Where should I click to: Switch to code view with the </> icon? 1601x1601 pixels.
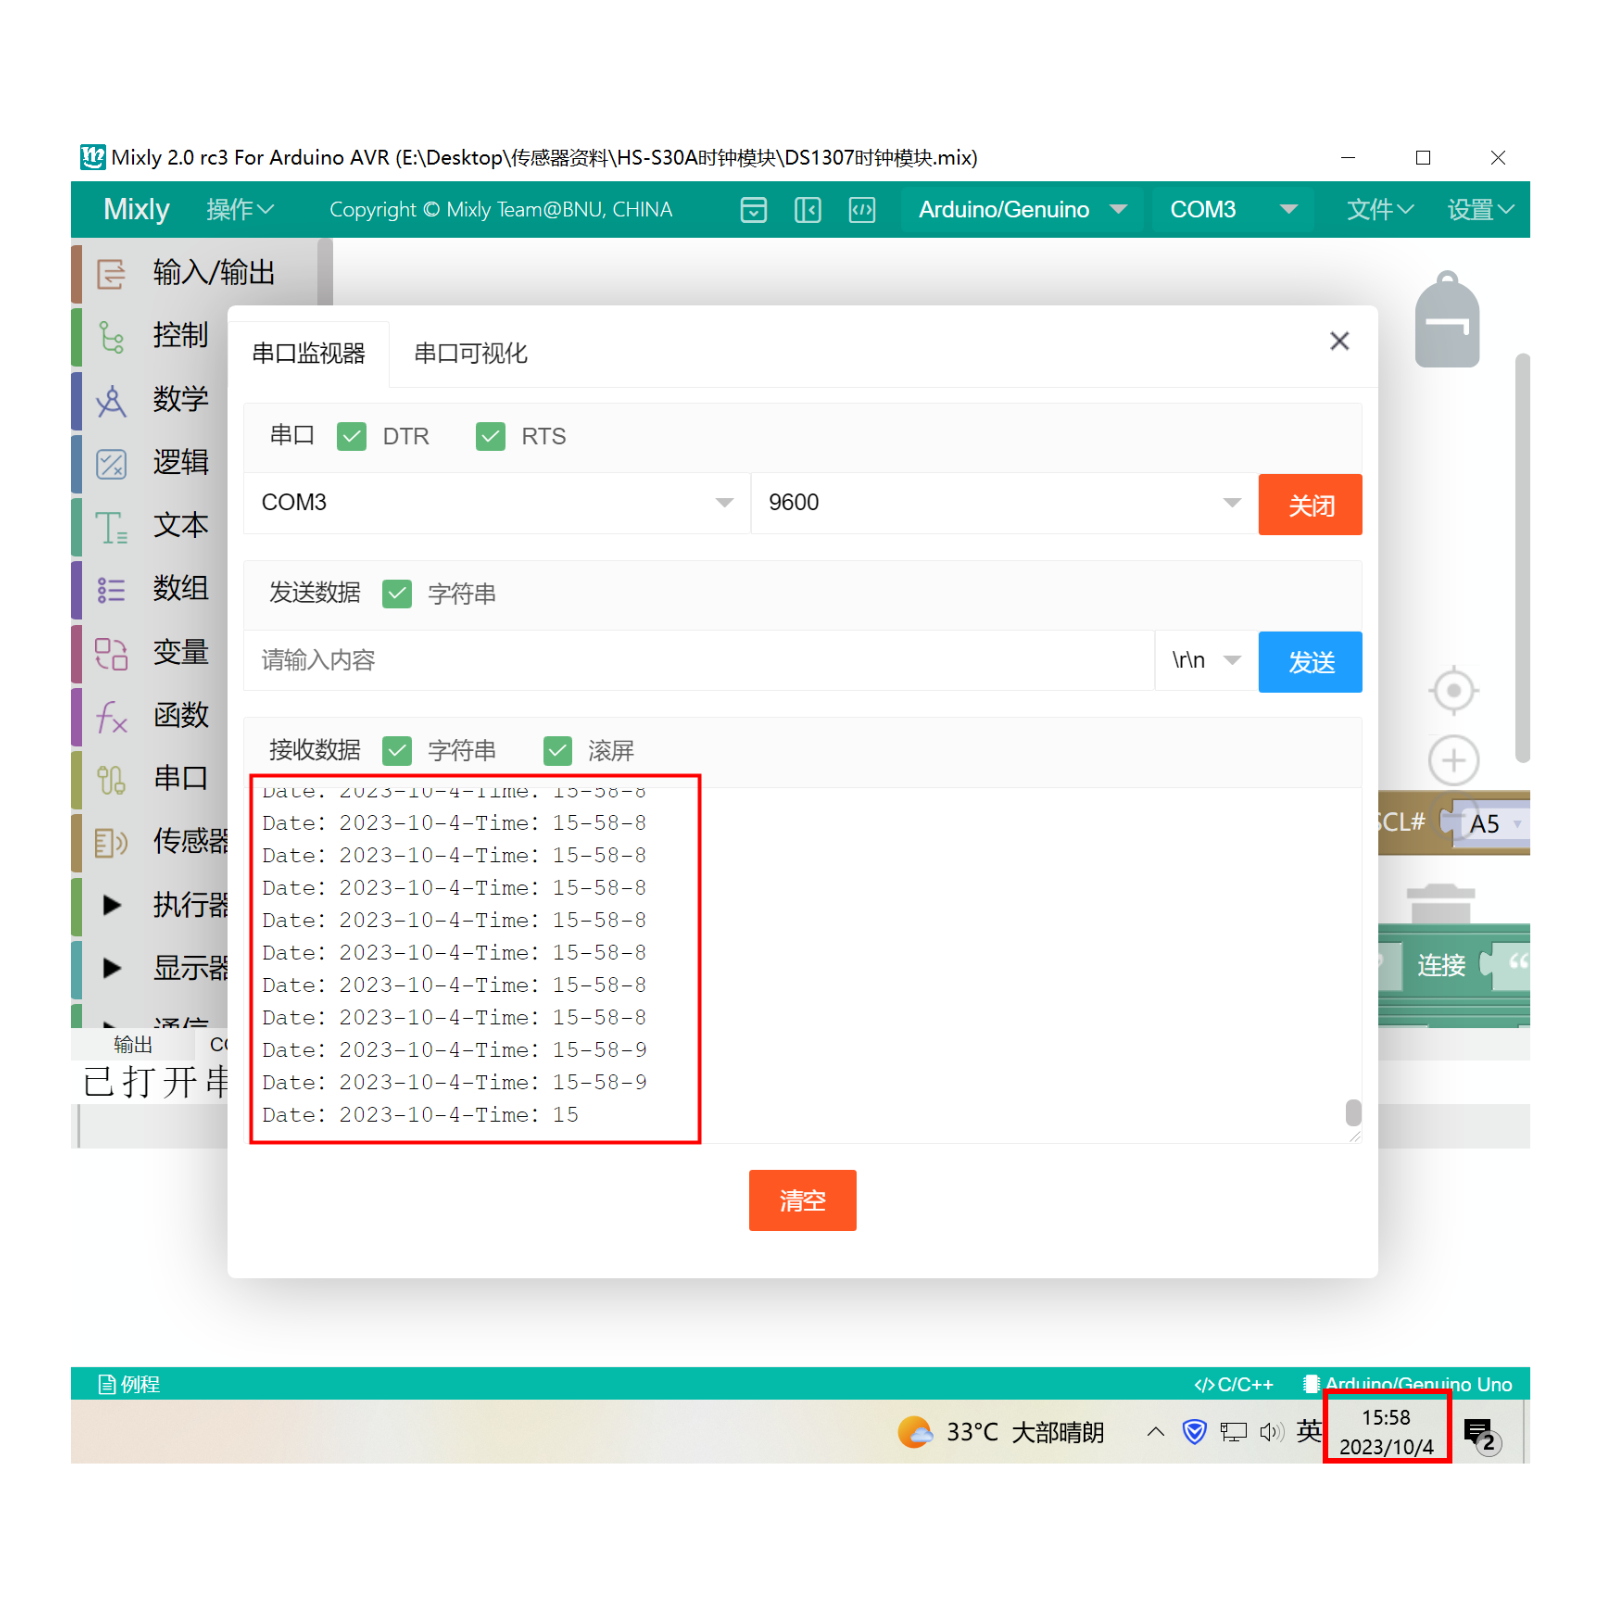862,209
